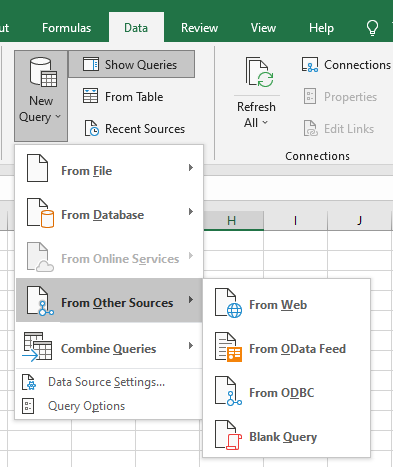Select the Data ribbon tab
The image size is (393, 467).
(136, 28)
